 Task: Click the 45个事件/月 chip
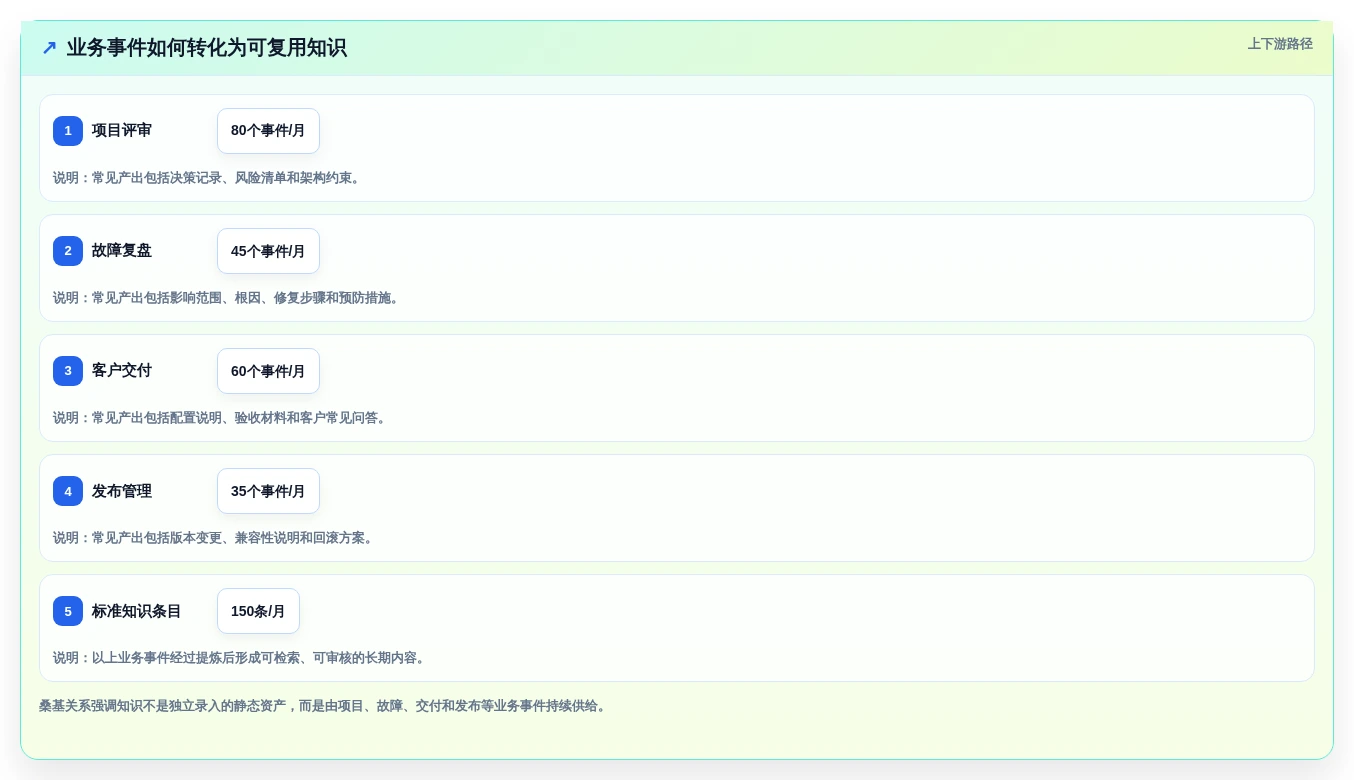tap(268, 251)
